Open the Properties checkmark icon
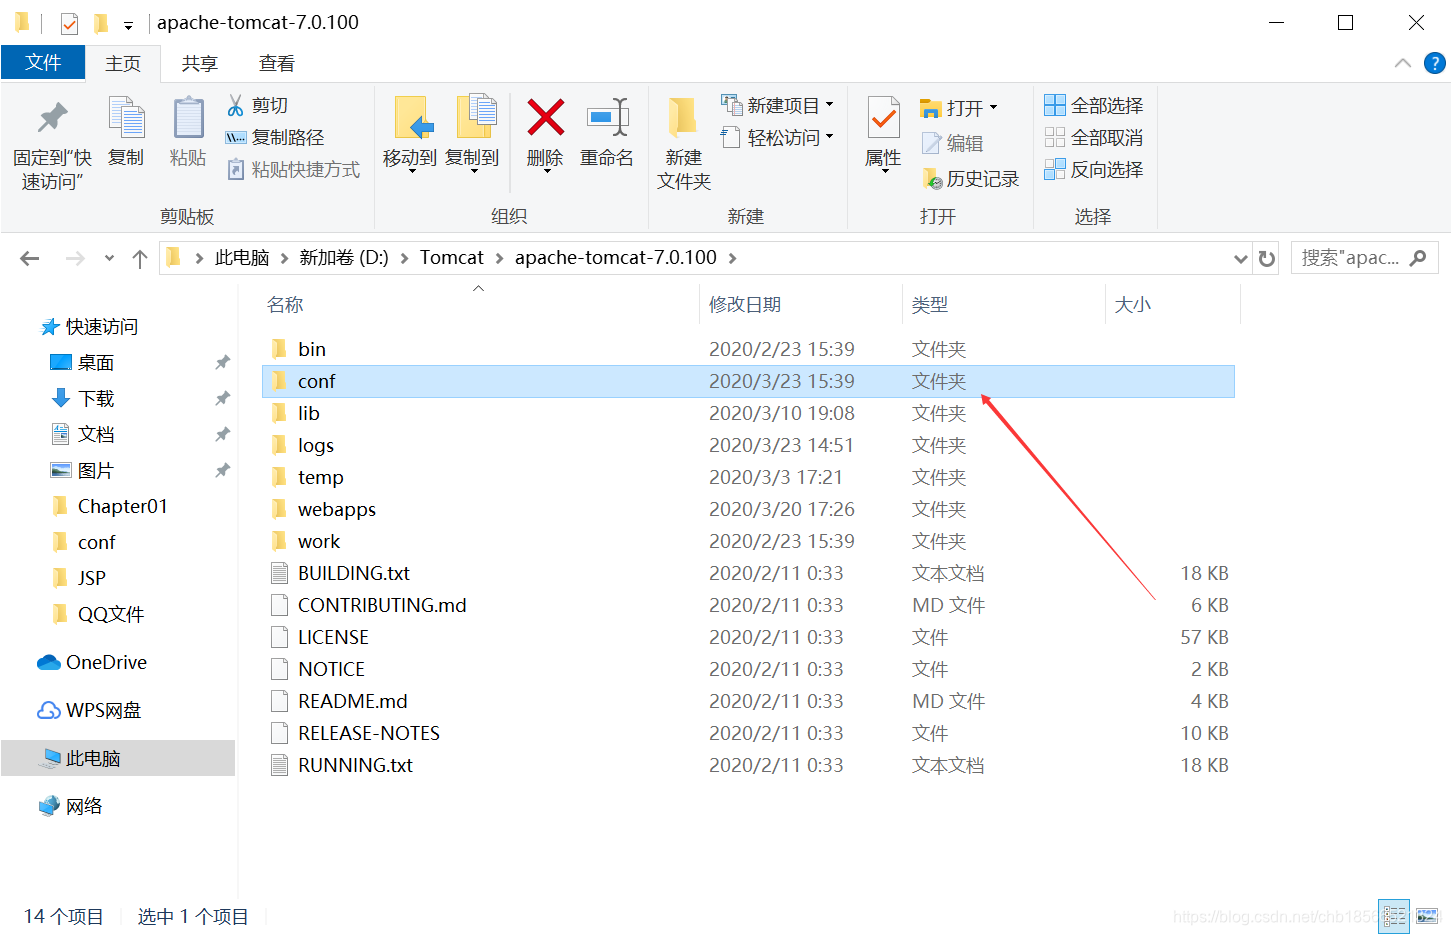 point(883,119)
